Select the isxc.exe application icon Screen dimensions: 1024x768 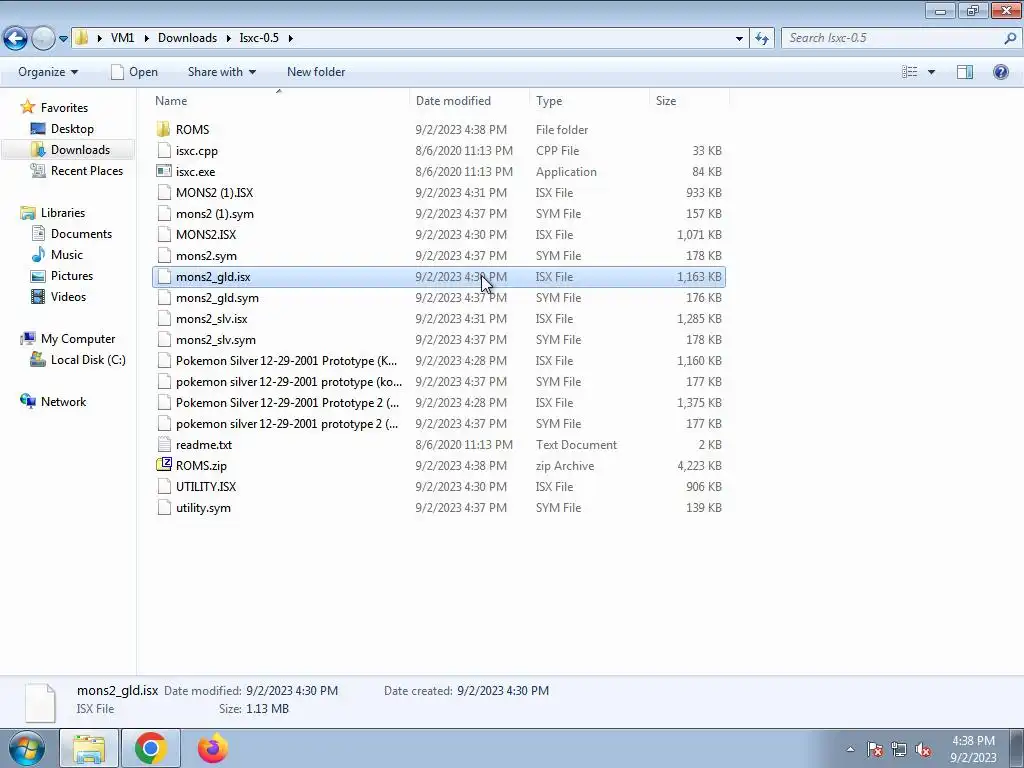164,172
